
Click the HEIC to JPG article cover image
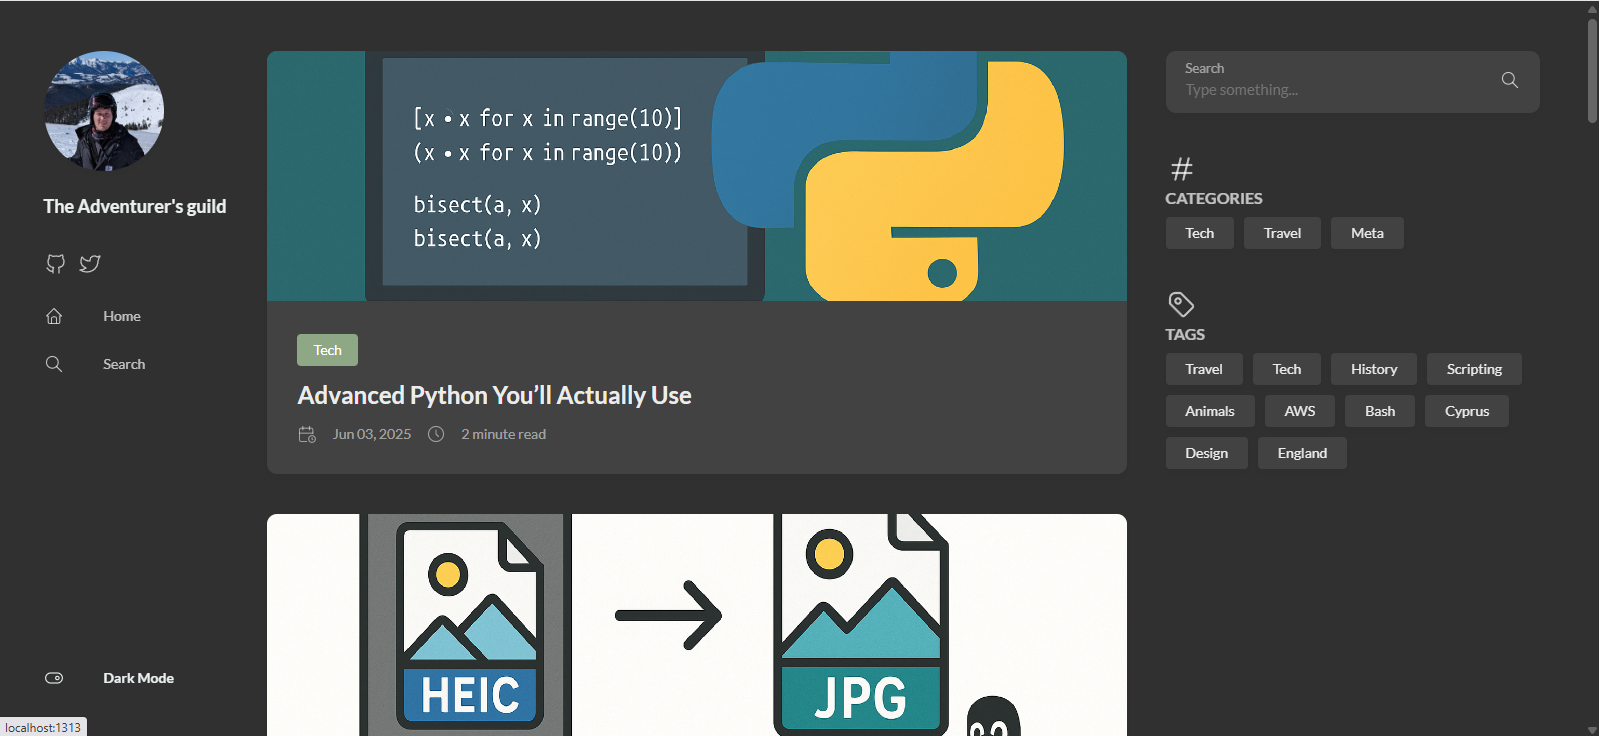click(x=697, y=625)
